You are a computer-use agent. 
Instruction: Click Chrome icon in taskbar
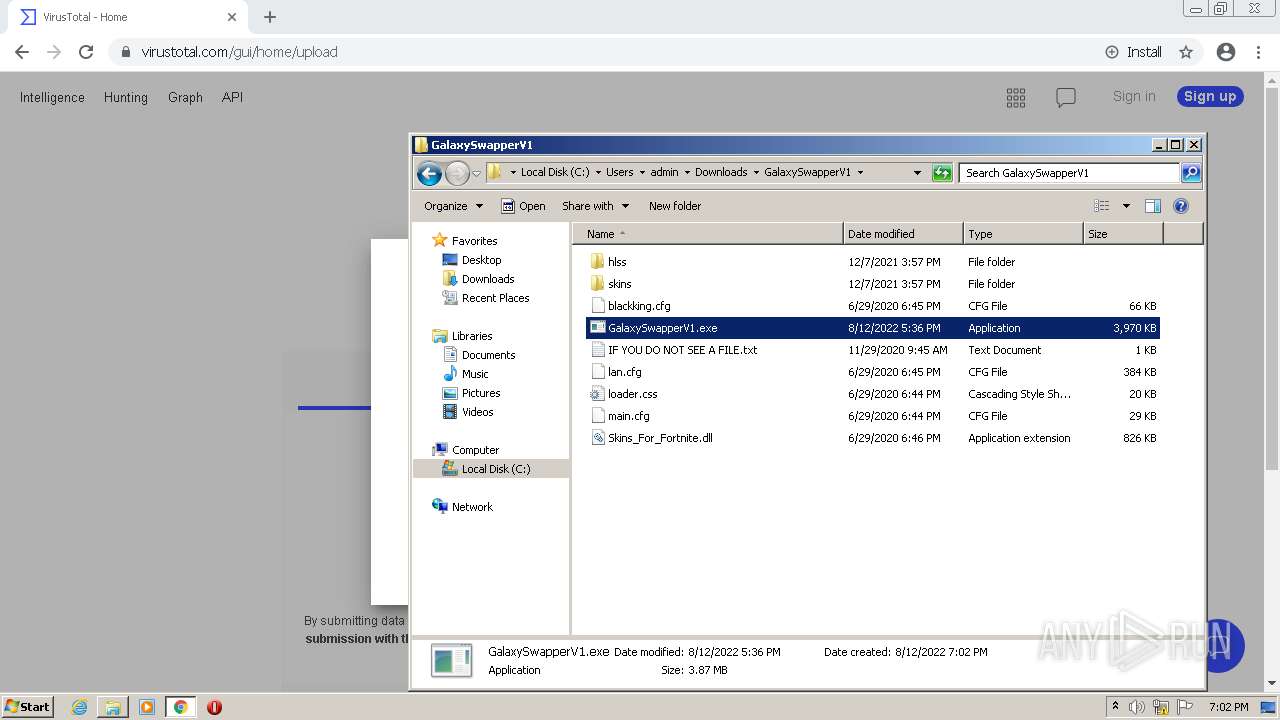pyautogui.click(x=180, y=707)
